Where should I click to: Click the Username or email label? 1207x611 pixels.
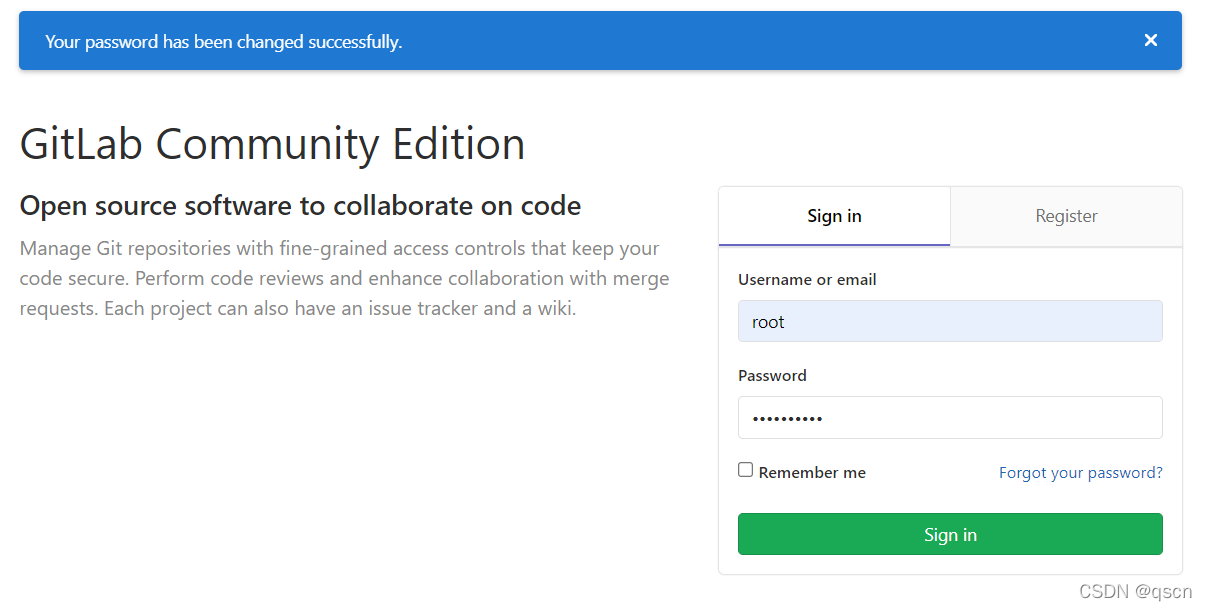coord(807,280)
